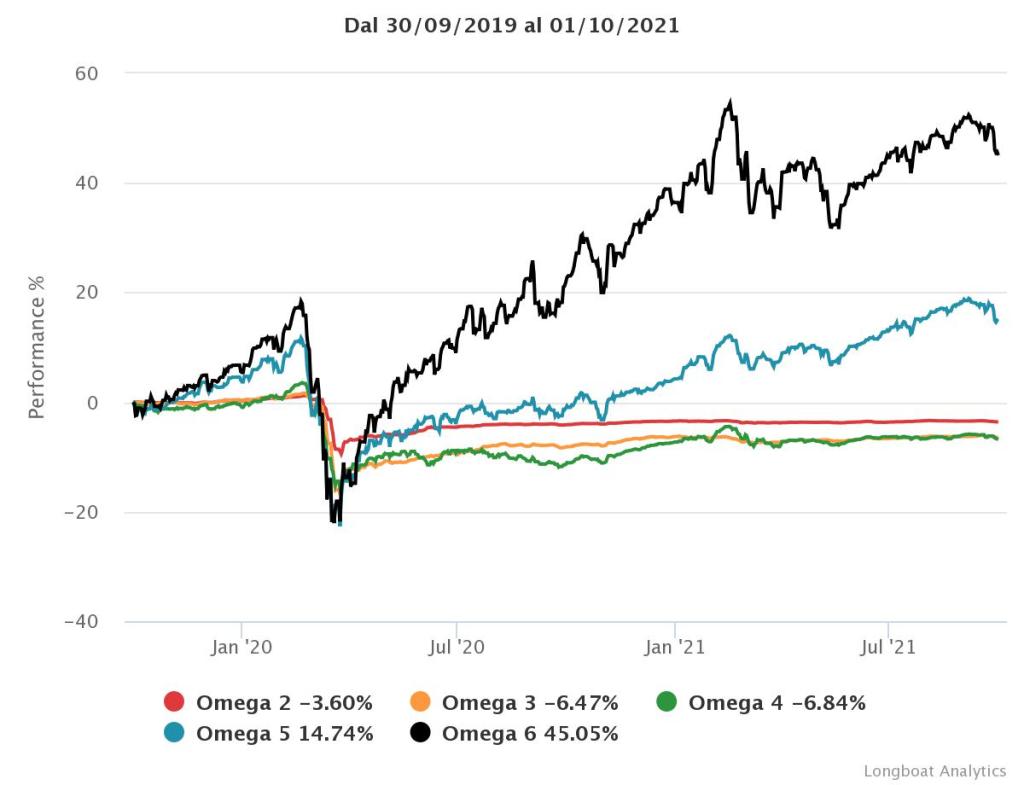Image resolution: width=1024 pixels, height=785 pixels.
Task: Open the Longboat Analytics credit link
Action: (934, 771)
